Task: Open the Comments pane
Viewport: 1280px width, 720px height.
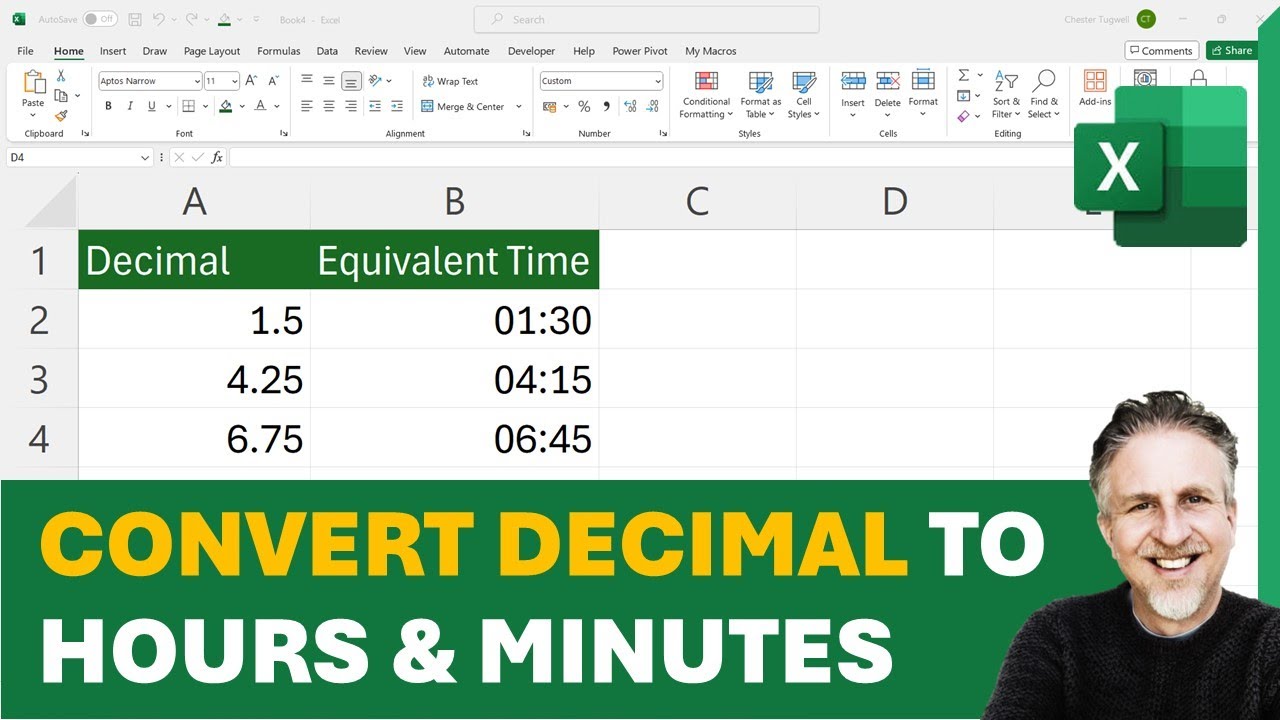Action: pyautogui.click(x=1161, y=51)
